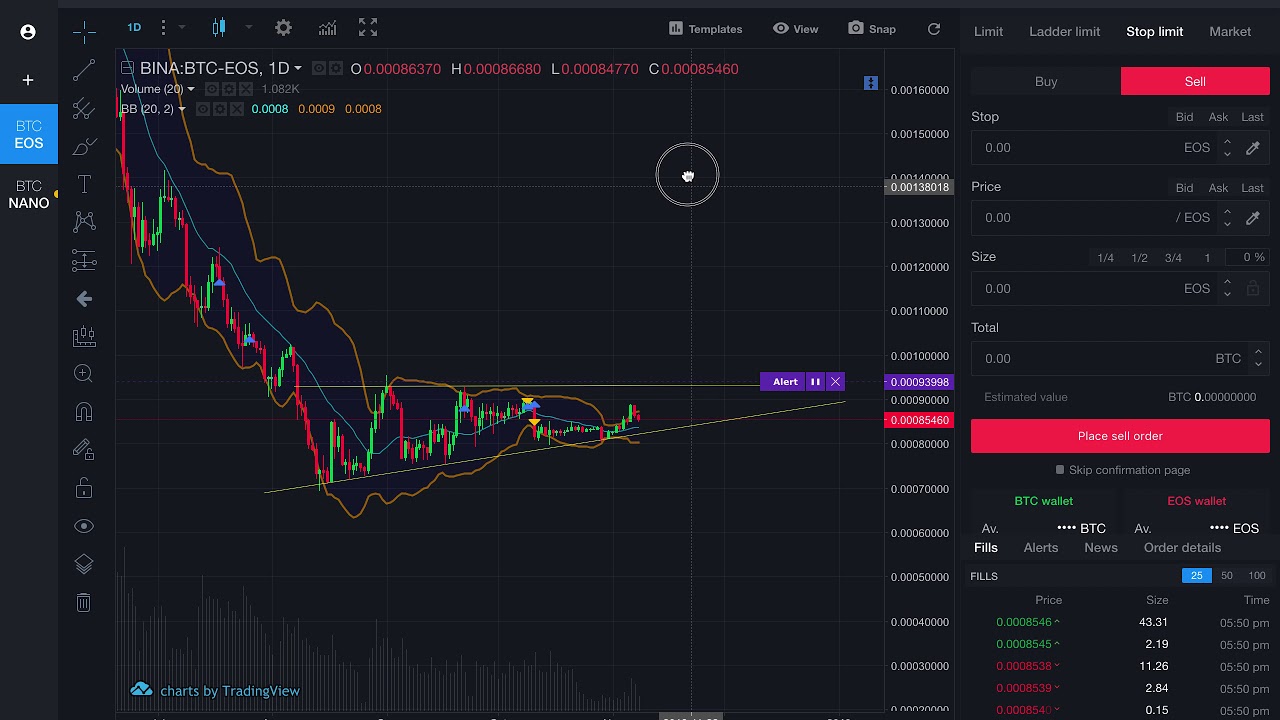Pick limit price from chart with eyedropper
Screen dimensions: 1280x720
pyautogui.click(x=1252, y=218)
